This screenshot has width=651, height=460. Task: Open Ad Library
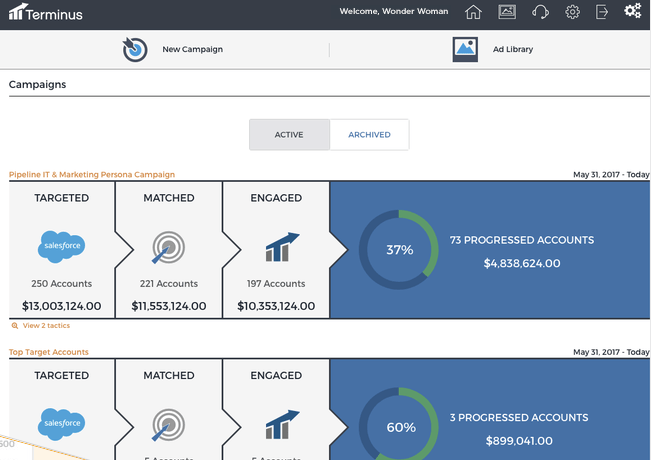tap(513, 49)
